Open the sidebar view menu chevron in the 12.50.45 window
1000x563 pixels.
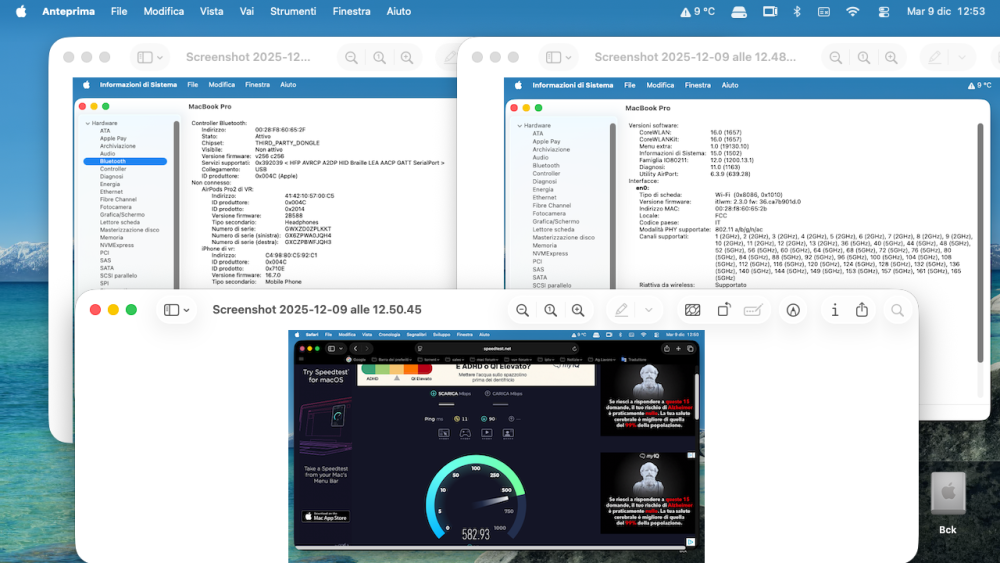(186, 311)
